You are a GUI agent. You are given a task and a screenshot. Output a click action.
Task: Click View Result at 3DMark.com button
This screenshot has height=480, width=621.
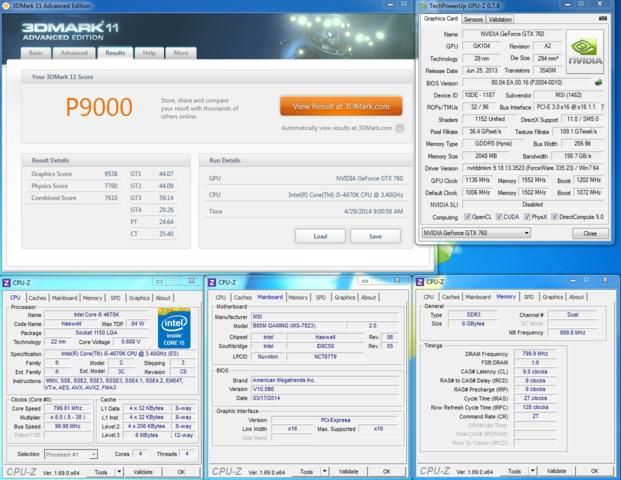pyautogui.click(x=341, y=106)
